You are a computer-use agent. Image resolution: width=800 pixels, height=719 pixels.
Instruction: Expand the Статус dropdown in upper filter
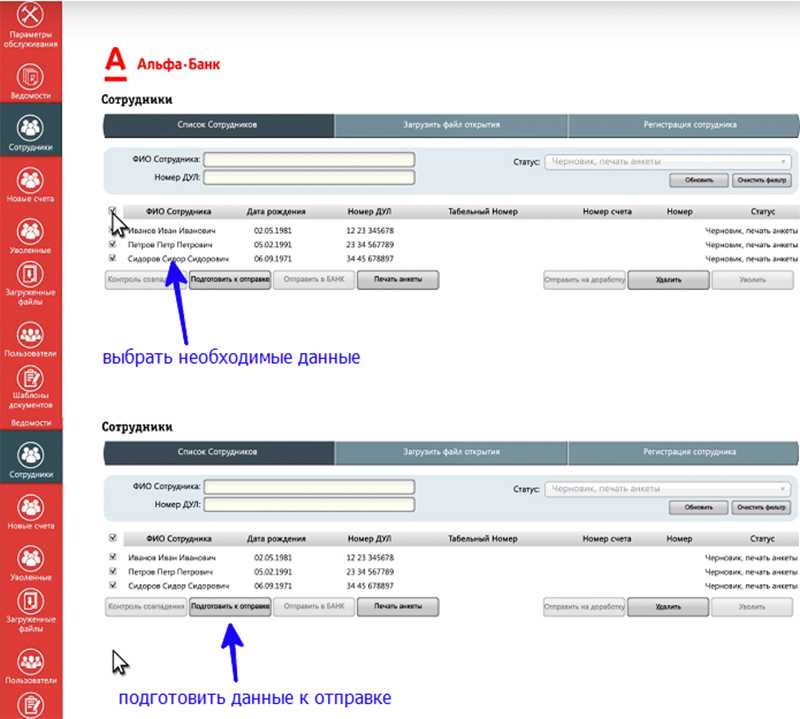tap(668, 162)
